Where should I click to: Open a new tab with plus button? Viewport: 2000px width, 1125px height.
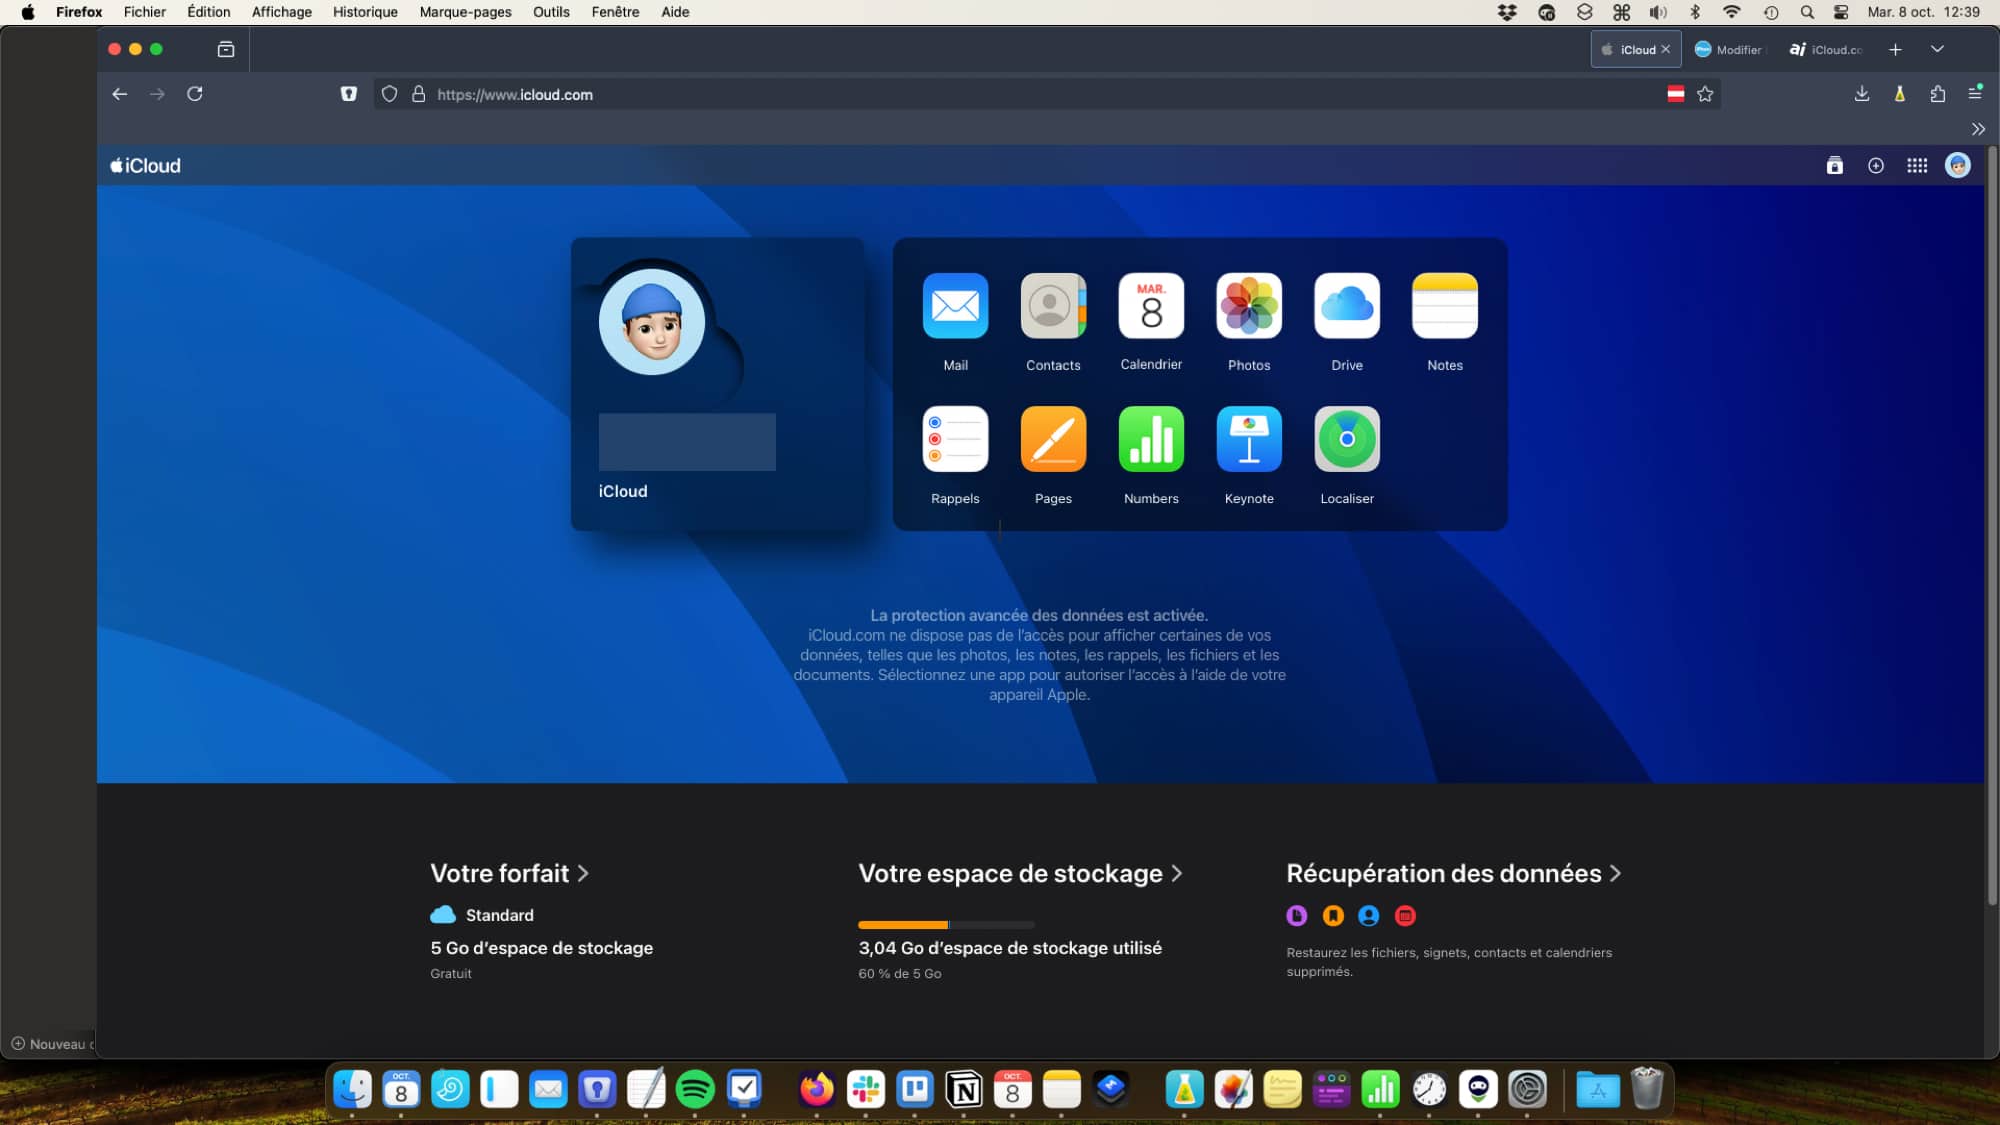pos(1895,49)
